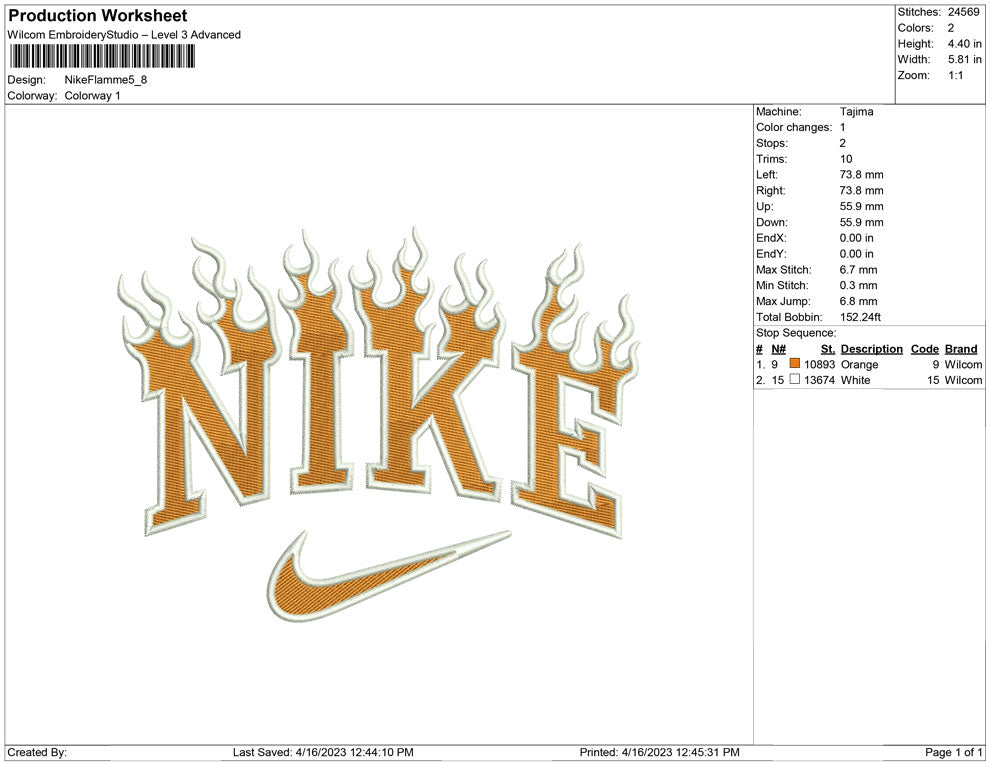
Task: Click the 'White' description in row 2
Action: coord(856,380)
